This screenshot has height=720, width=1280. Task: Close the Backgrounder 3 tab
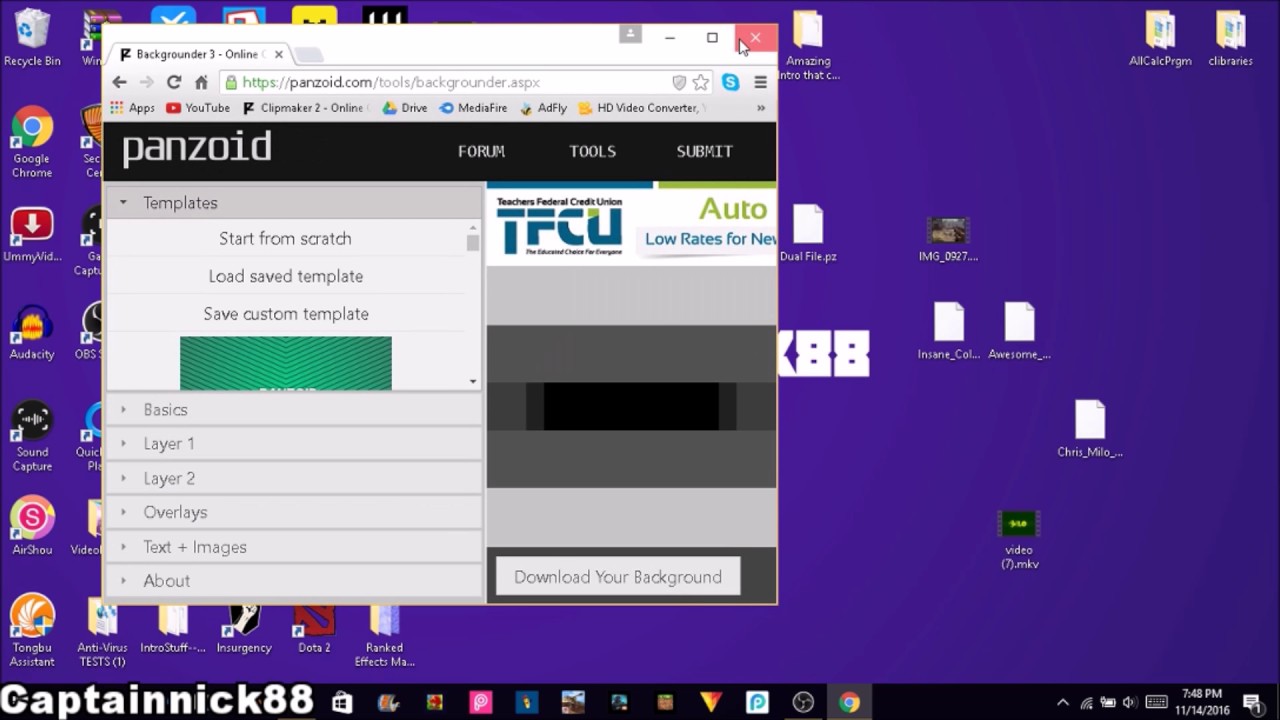[x=279, y=54]
